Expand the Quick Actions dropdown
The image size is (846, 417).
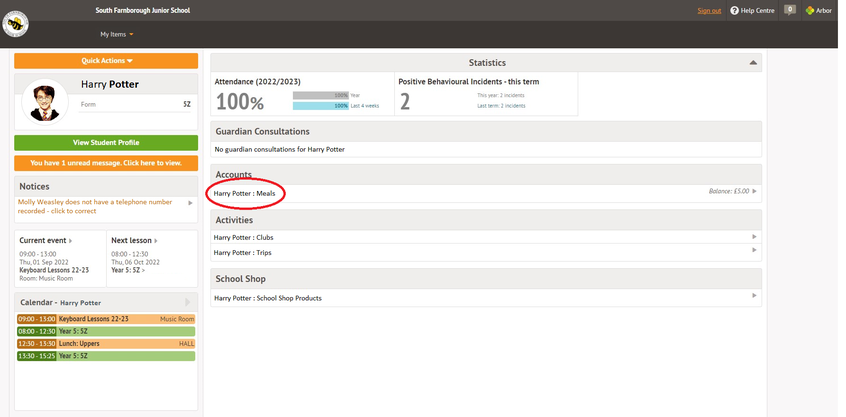(x=106, y=61)
